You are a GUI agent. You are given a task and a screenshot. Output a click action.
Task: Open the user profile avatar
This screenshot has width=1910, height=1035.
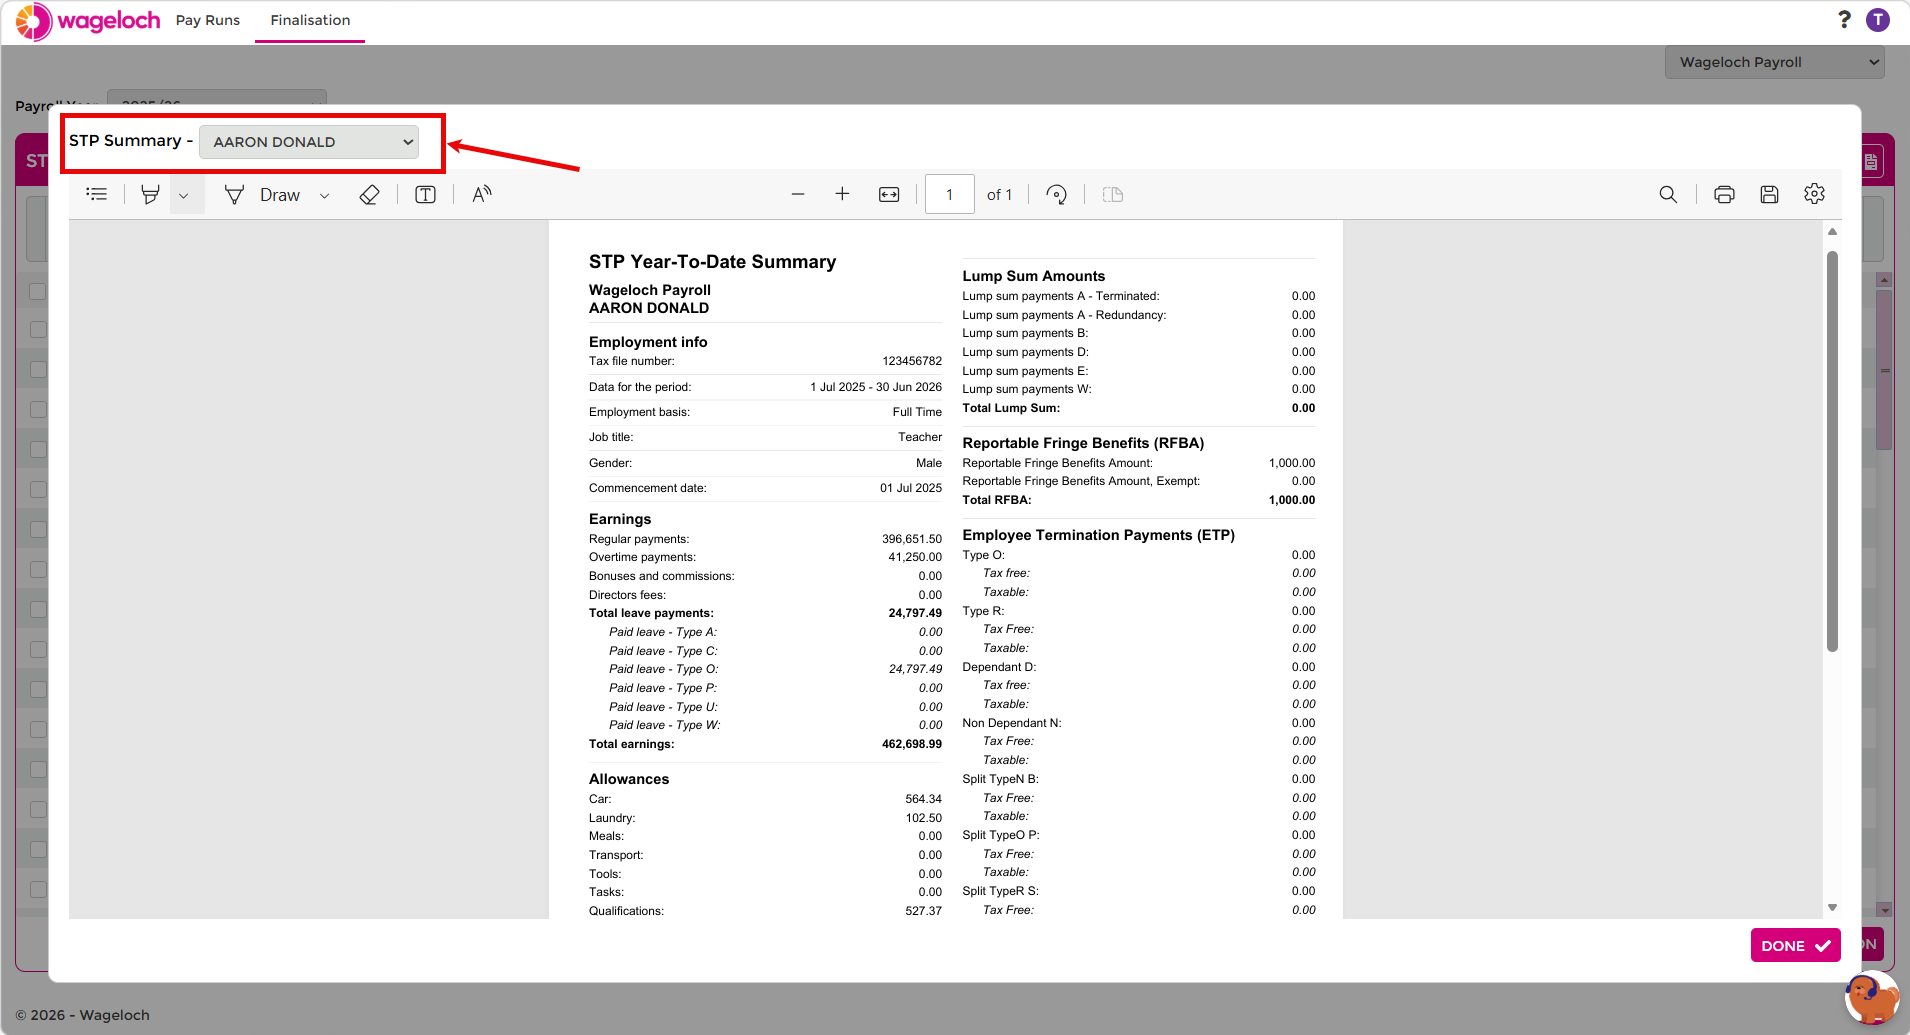pos(1878,20)
